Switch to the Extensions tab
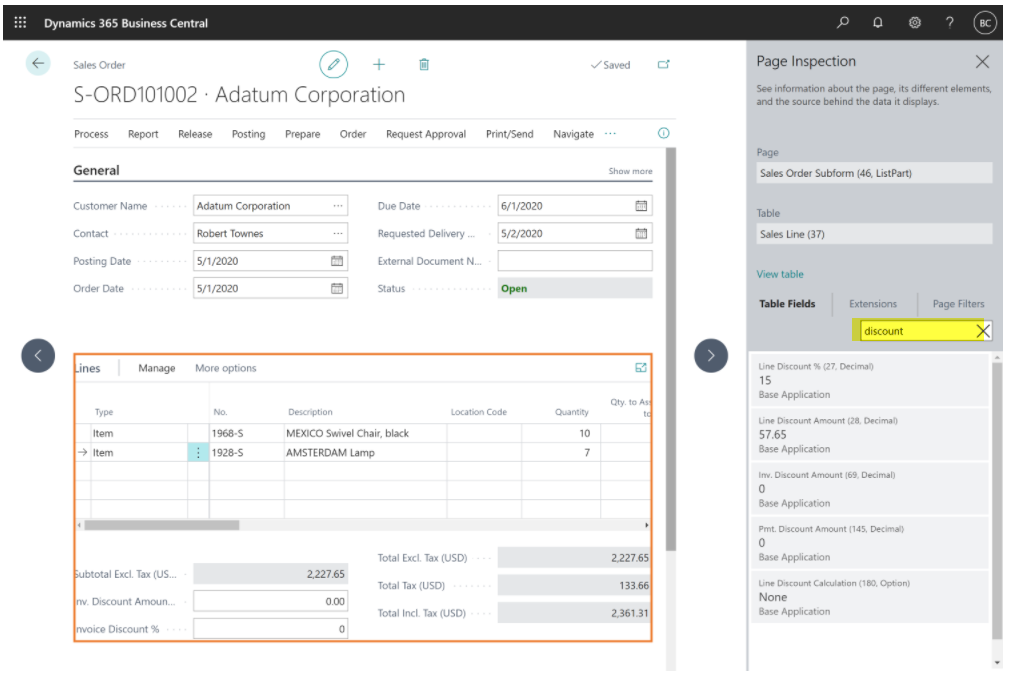This screenshot has width=1022, height=673. tap(873, 304)
